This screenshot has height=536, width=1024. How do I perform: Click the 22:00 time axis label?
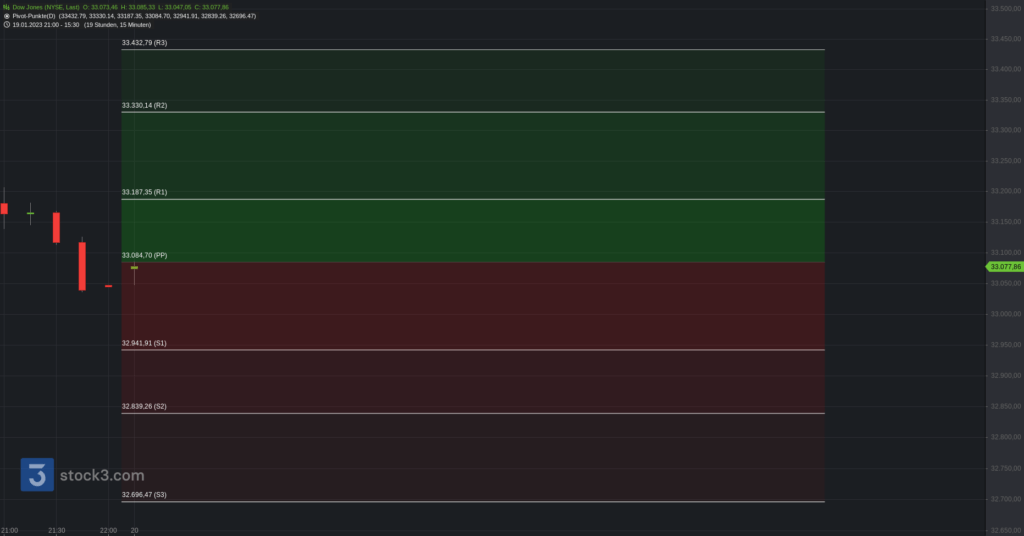coord(108,530)
